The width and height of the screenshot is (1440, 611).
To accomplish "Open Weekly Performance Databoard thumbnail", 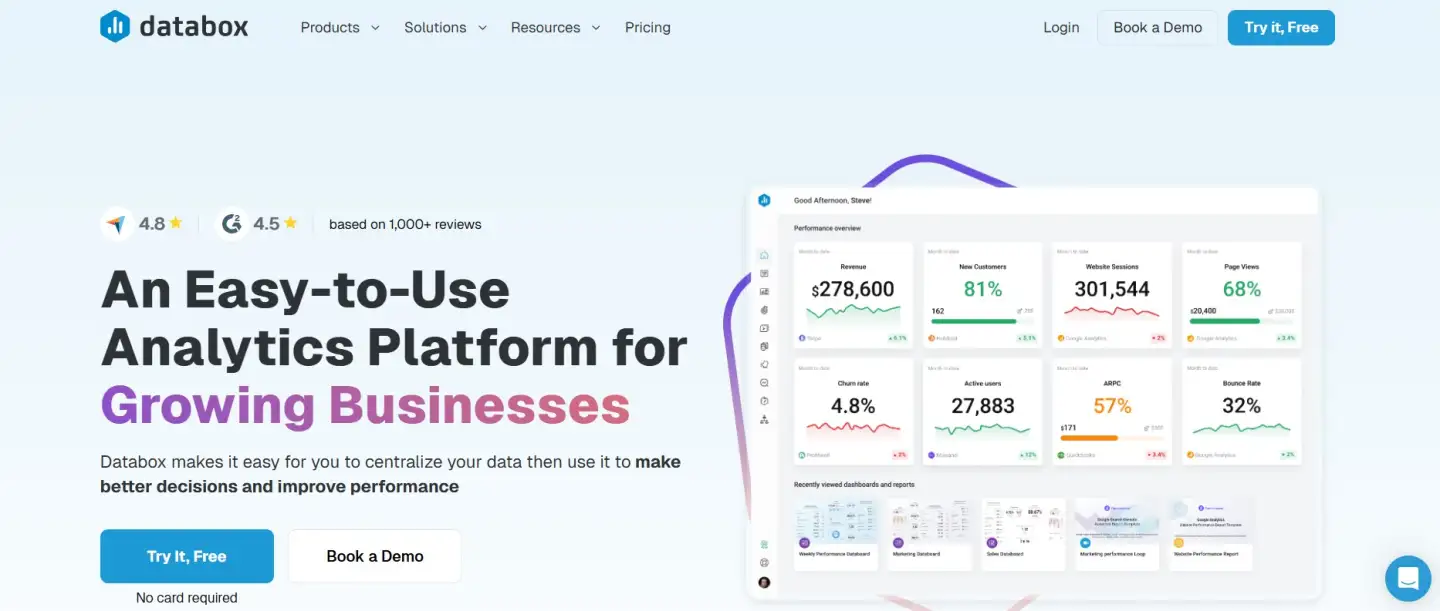I will pos(835,534).
